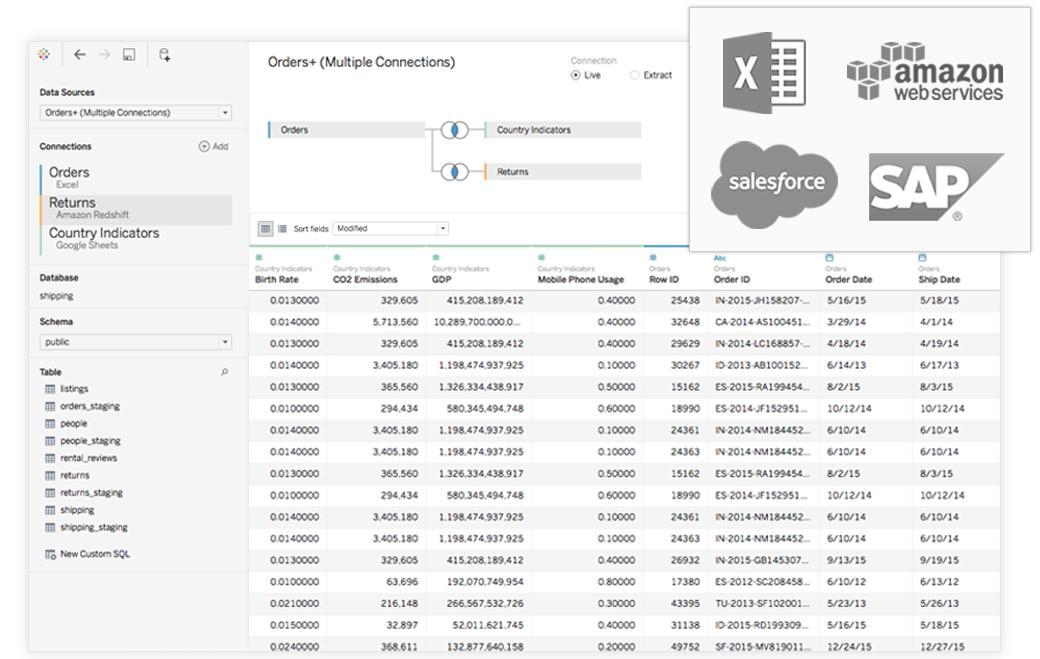Select the Extract connection radio button
This screenshot has width=1040, height=659.
(634, 76)
